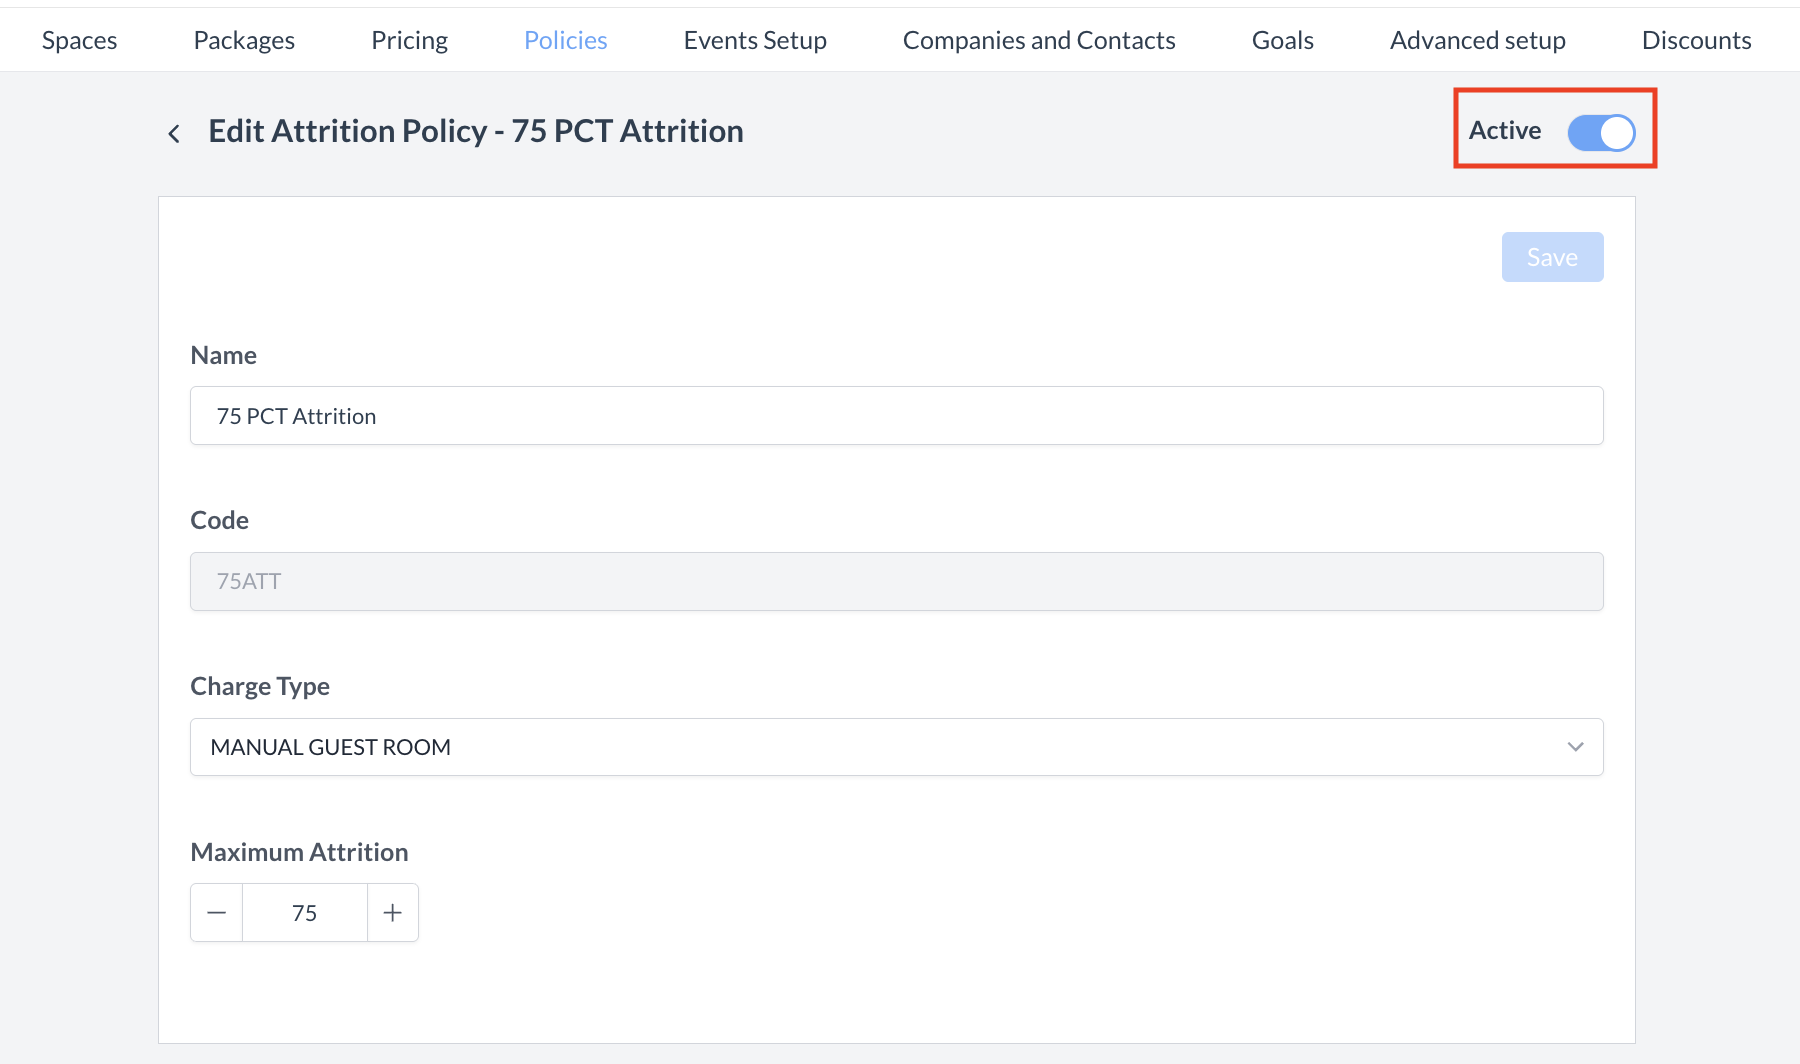Go to the Spaces section
This screenshot has height=1064, width=1800.
coord(79,40)
